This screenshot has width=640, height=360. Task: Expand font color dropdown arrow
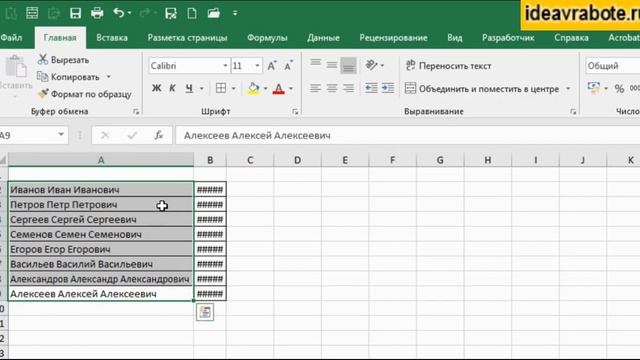pyautogui.click(x=291, y=88)
